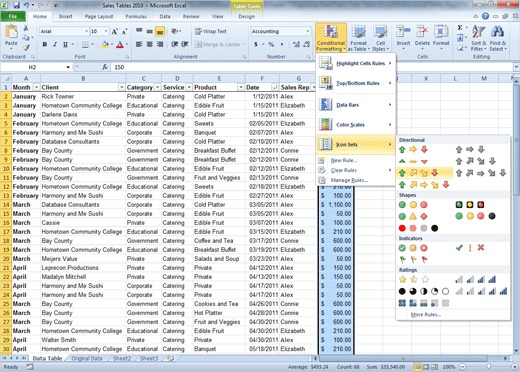The image size is (520, 372).
Task: Open Data Bars submenu
Action: pyautogui.click(x=356, y=105)
